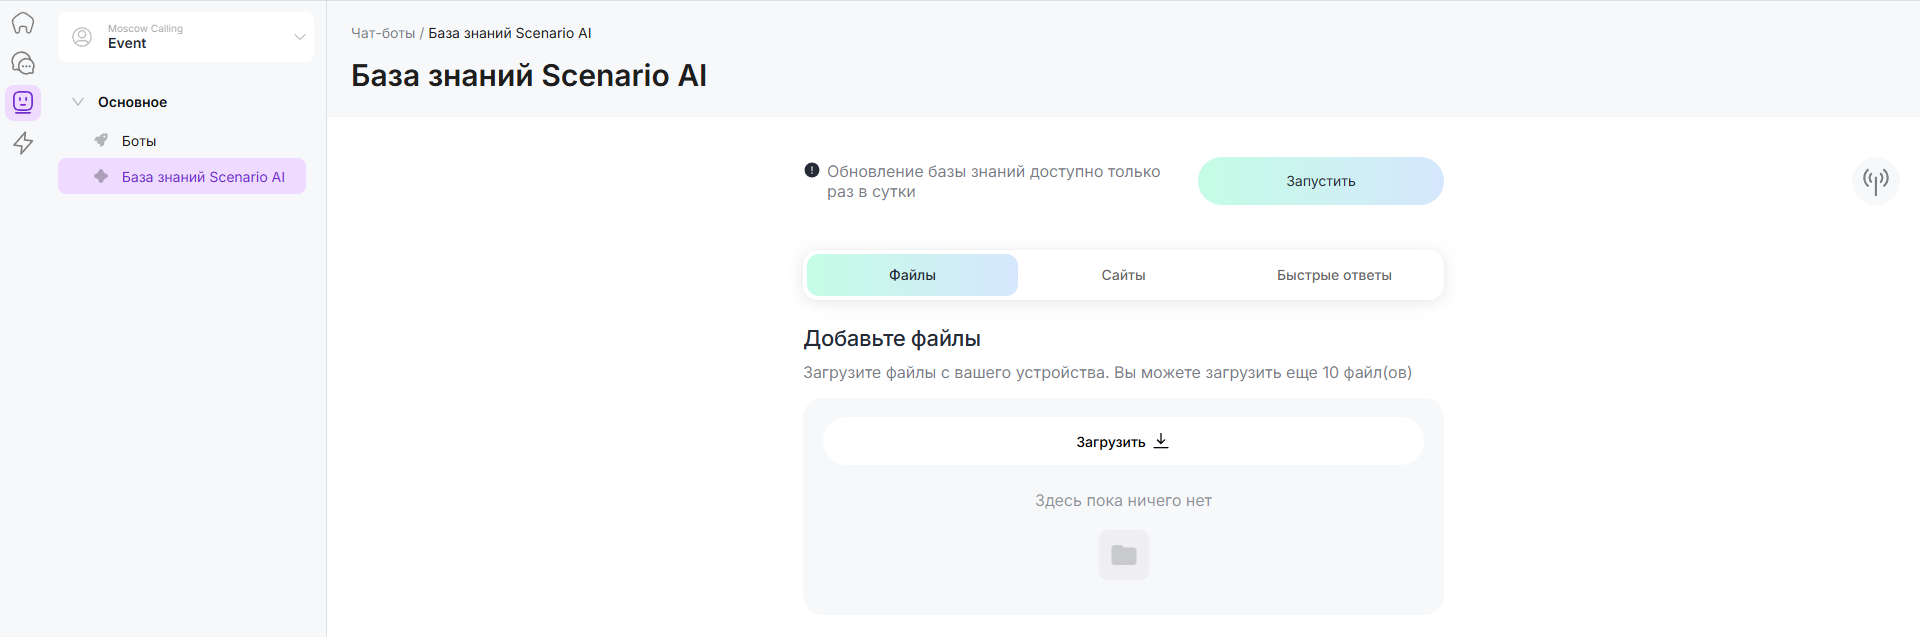Switch to the Файлы tab
The image size is (1920, 637).
tap(912, 275)
